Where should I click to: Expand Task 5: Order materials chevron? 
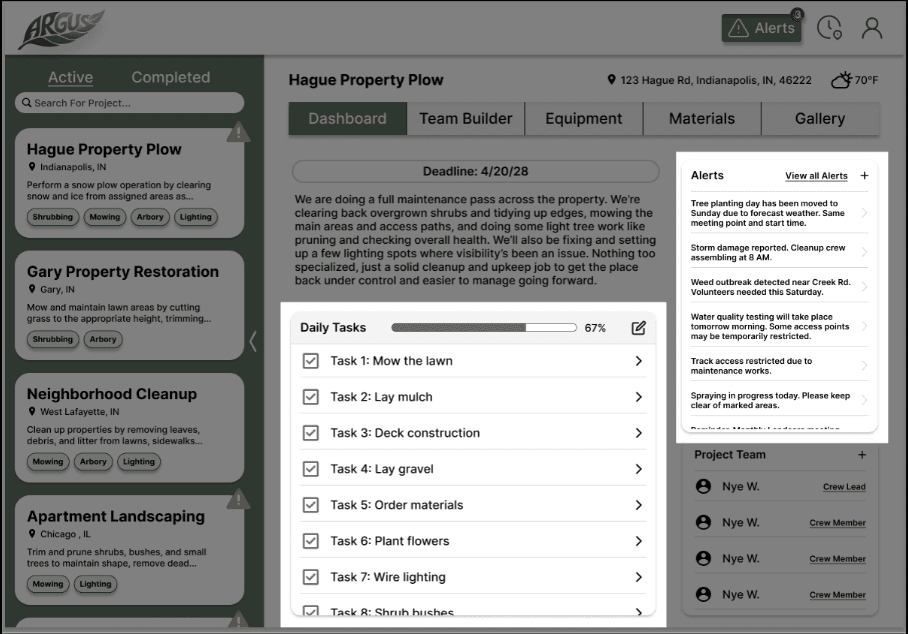coord(639,505)
